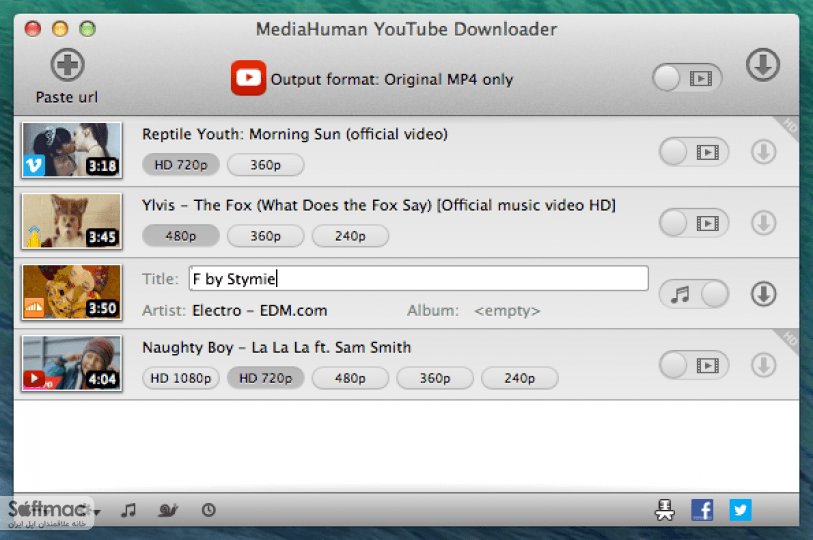The image size is (813, 540).
Task: Open Output format: Original MP4 only setting
Action: (x=391, y=79)
